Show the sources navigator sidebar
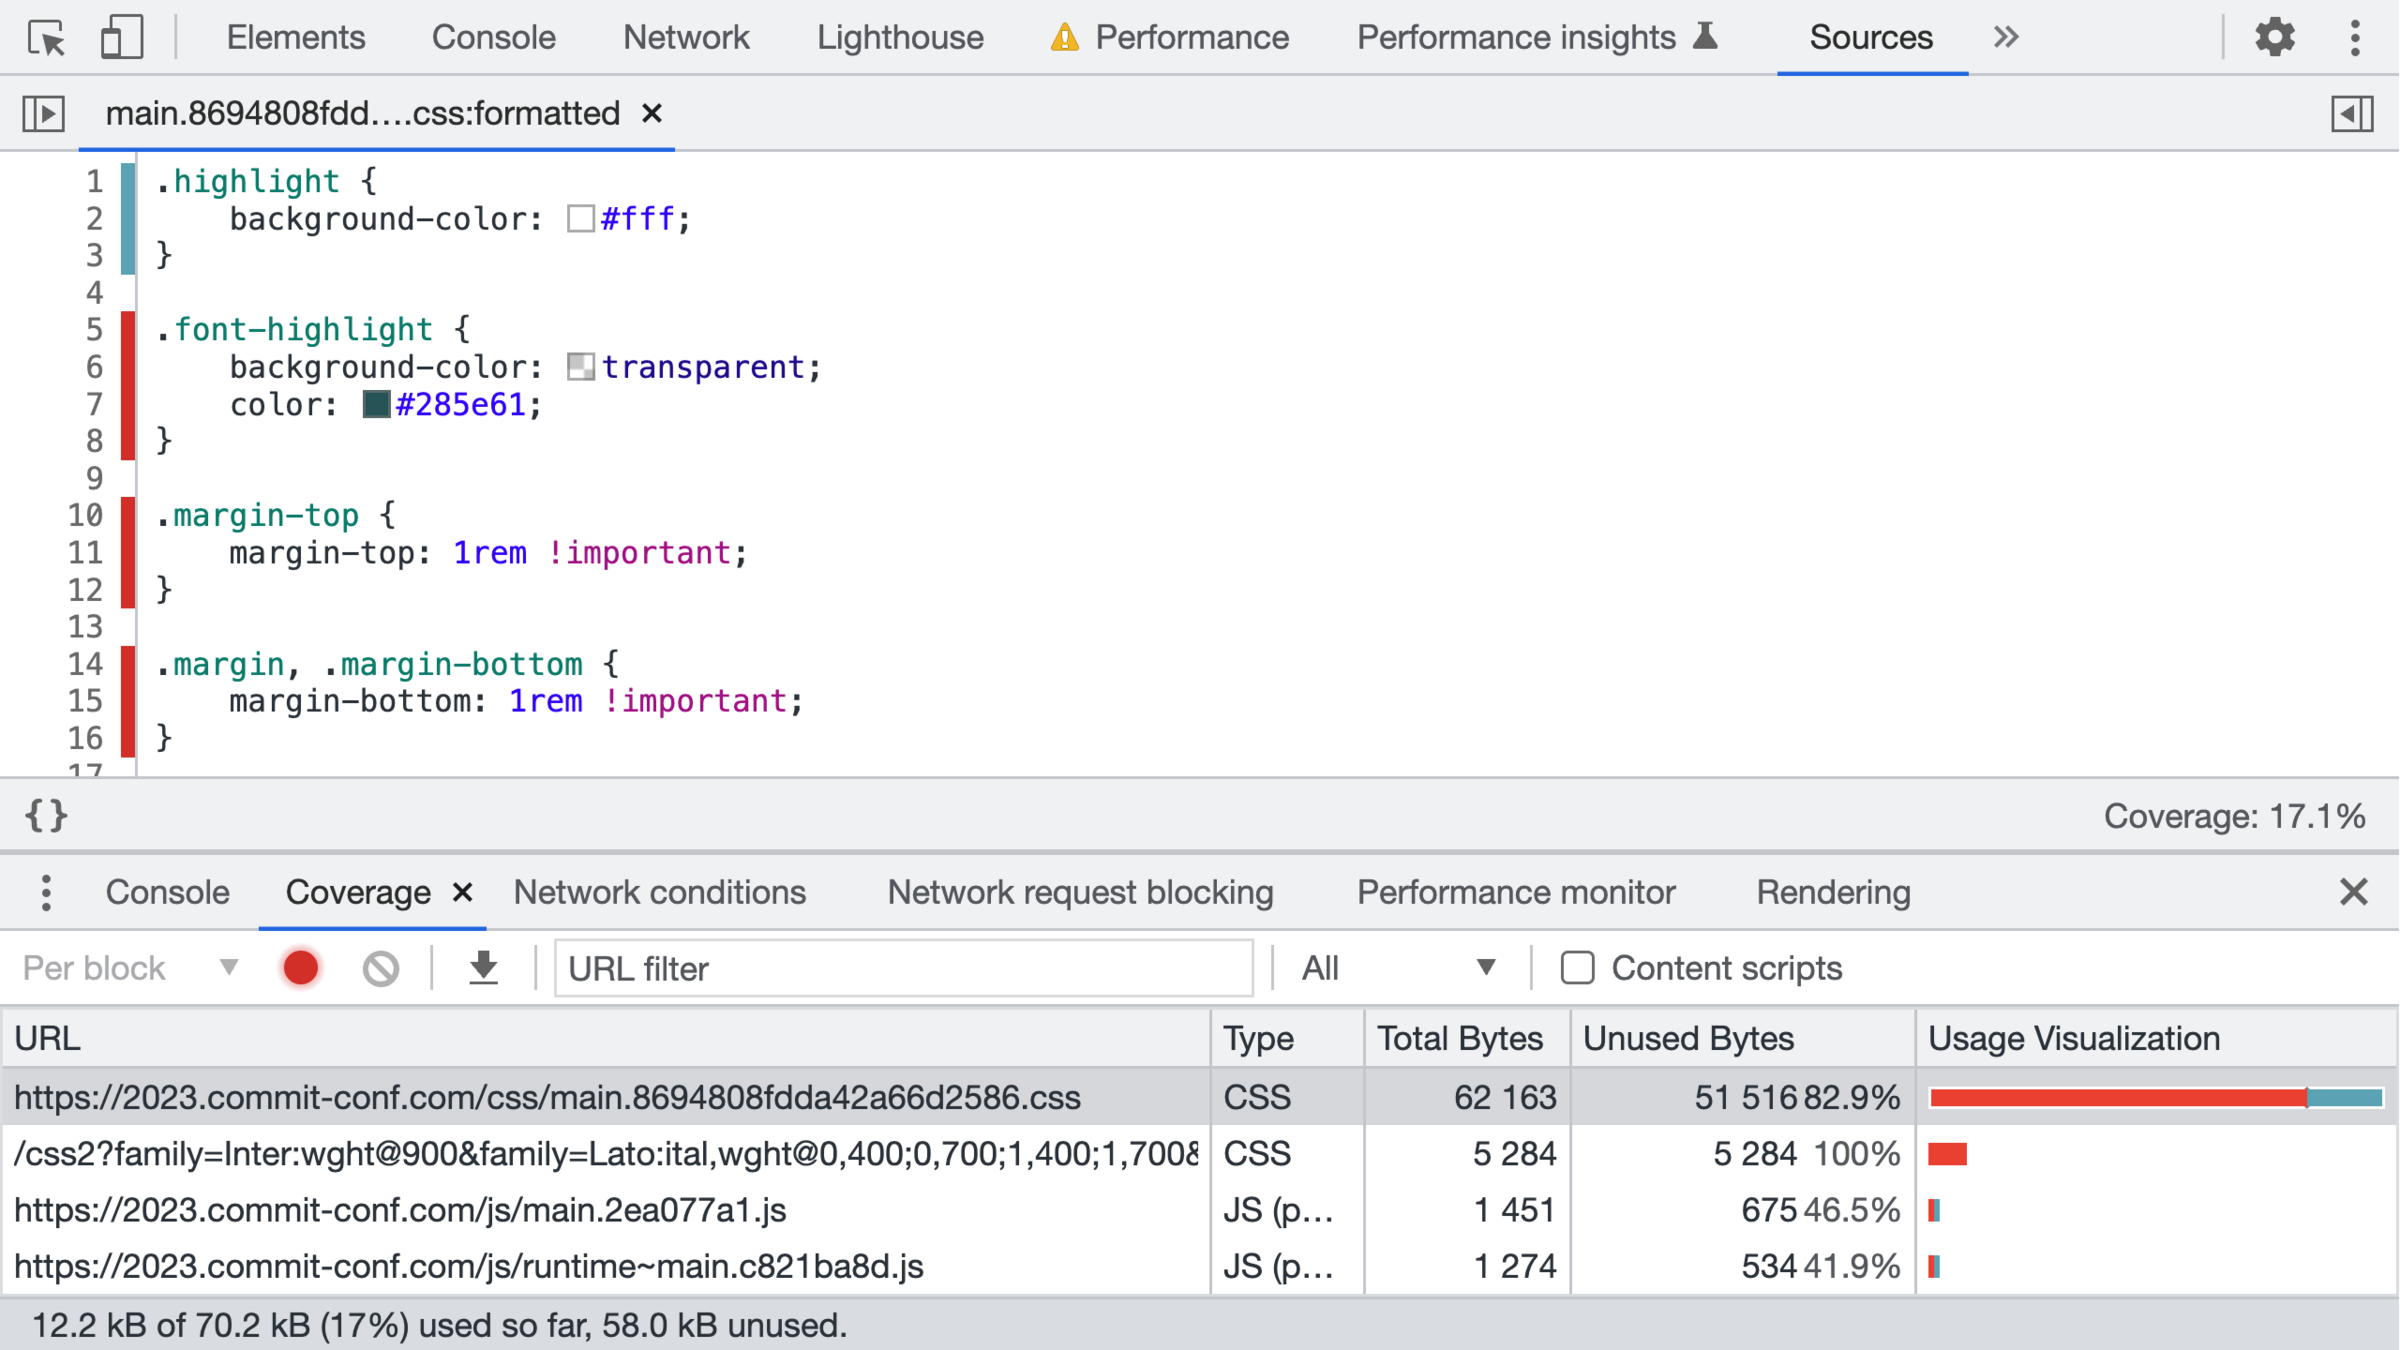This screenshot has width=2400, height=1350. pos(44,114)
